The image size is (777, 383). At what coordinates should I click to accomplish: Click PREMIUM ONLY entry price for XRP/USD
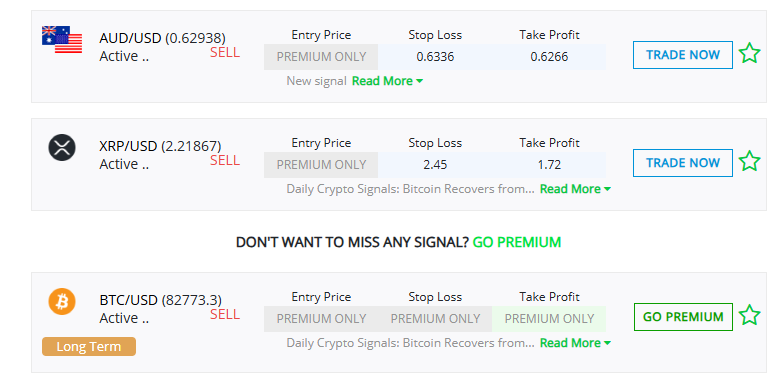click(321, 165)
